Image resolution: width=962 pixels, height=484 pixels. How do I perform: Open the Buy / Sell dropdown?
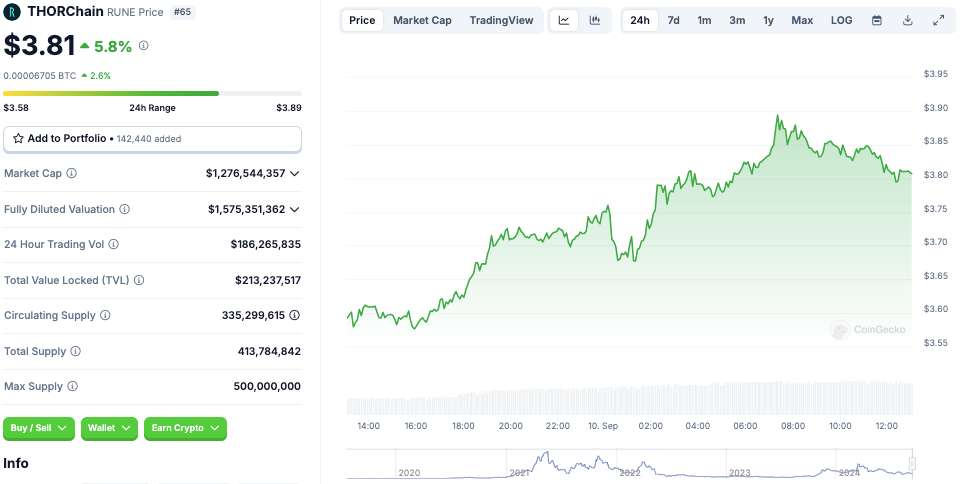point(39,428)
